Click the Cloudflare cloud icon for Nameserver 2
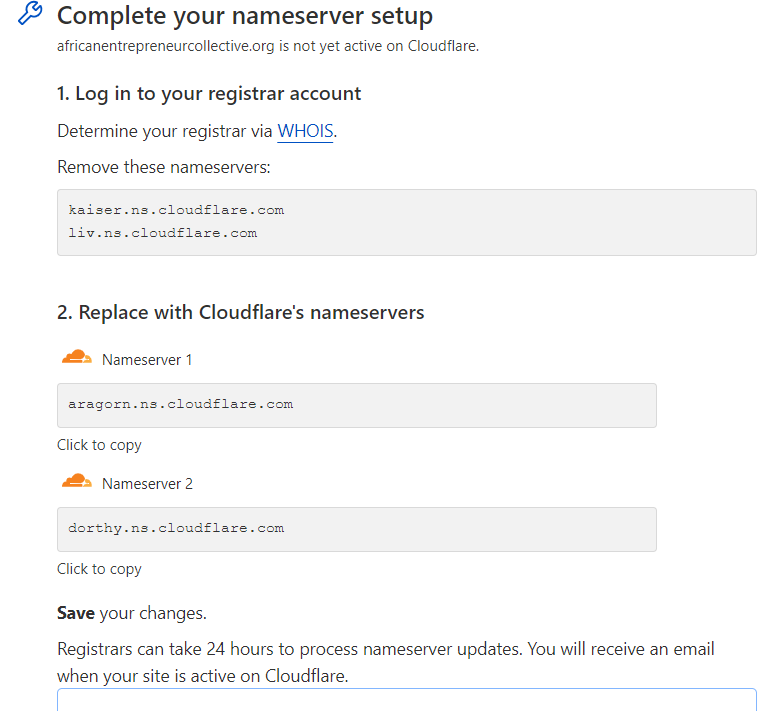This screenshot has height=711, width=770. click(77, 482)
